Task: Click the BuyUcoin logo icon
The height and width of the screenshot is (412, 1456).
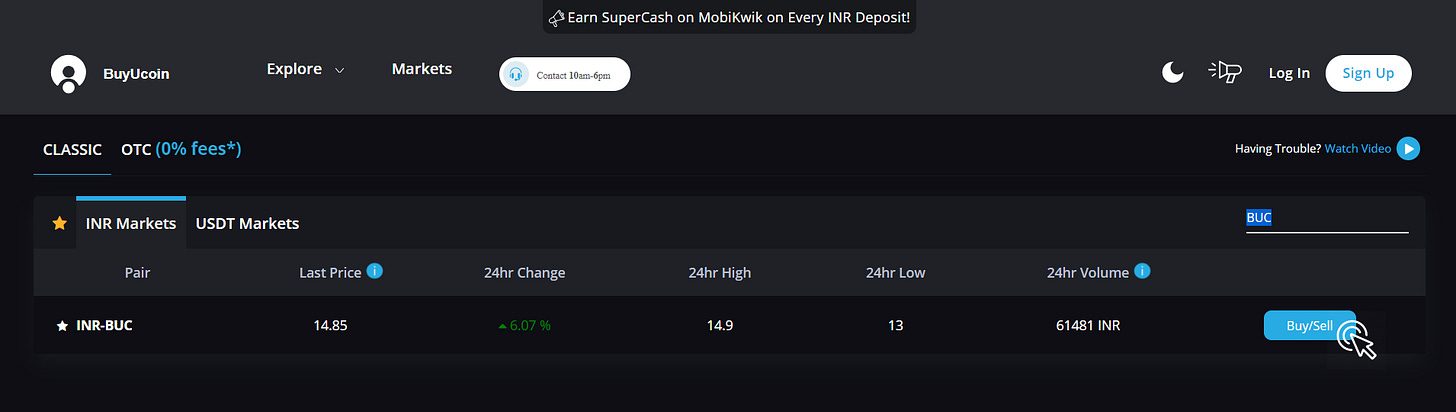Action: coord(68,74)
